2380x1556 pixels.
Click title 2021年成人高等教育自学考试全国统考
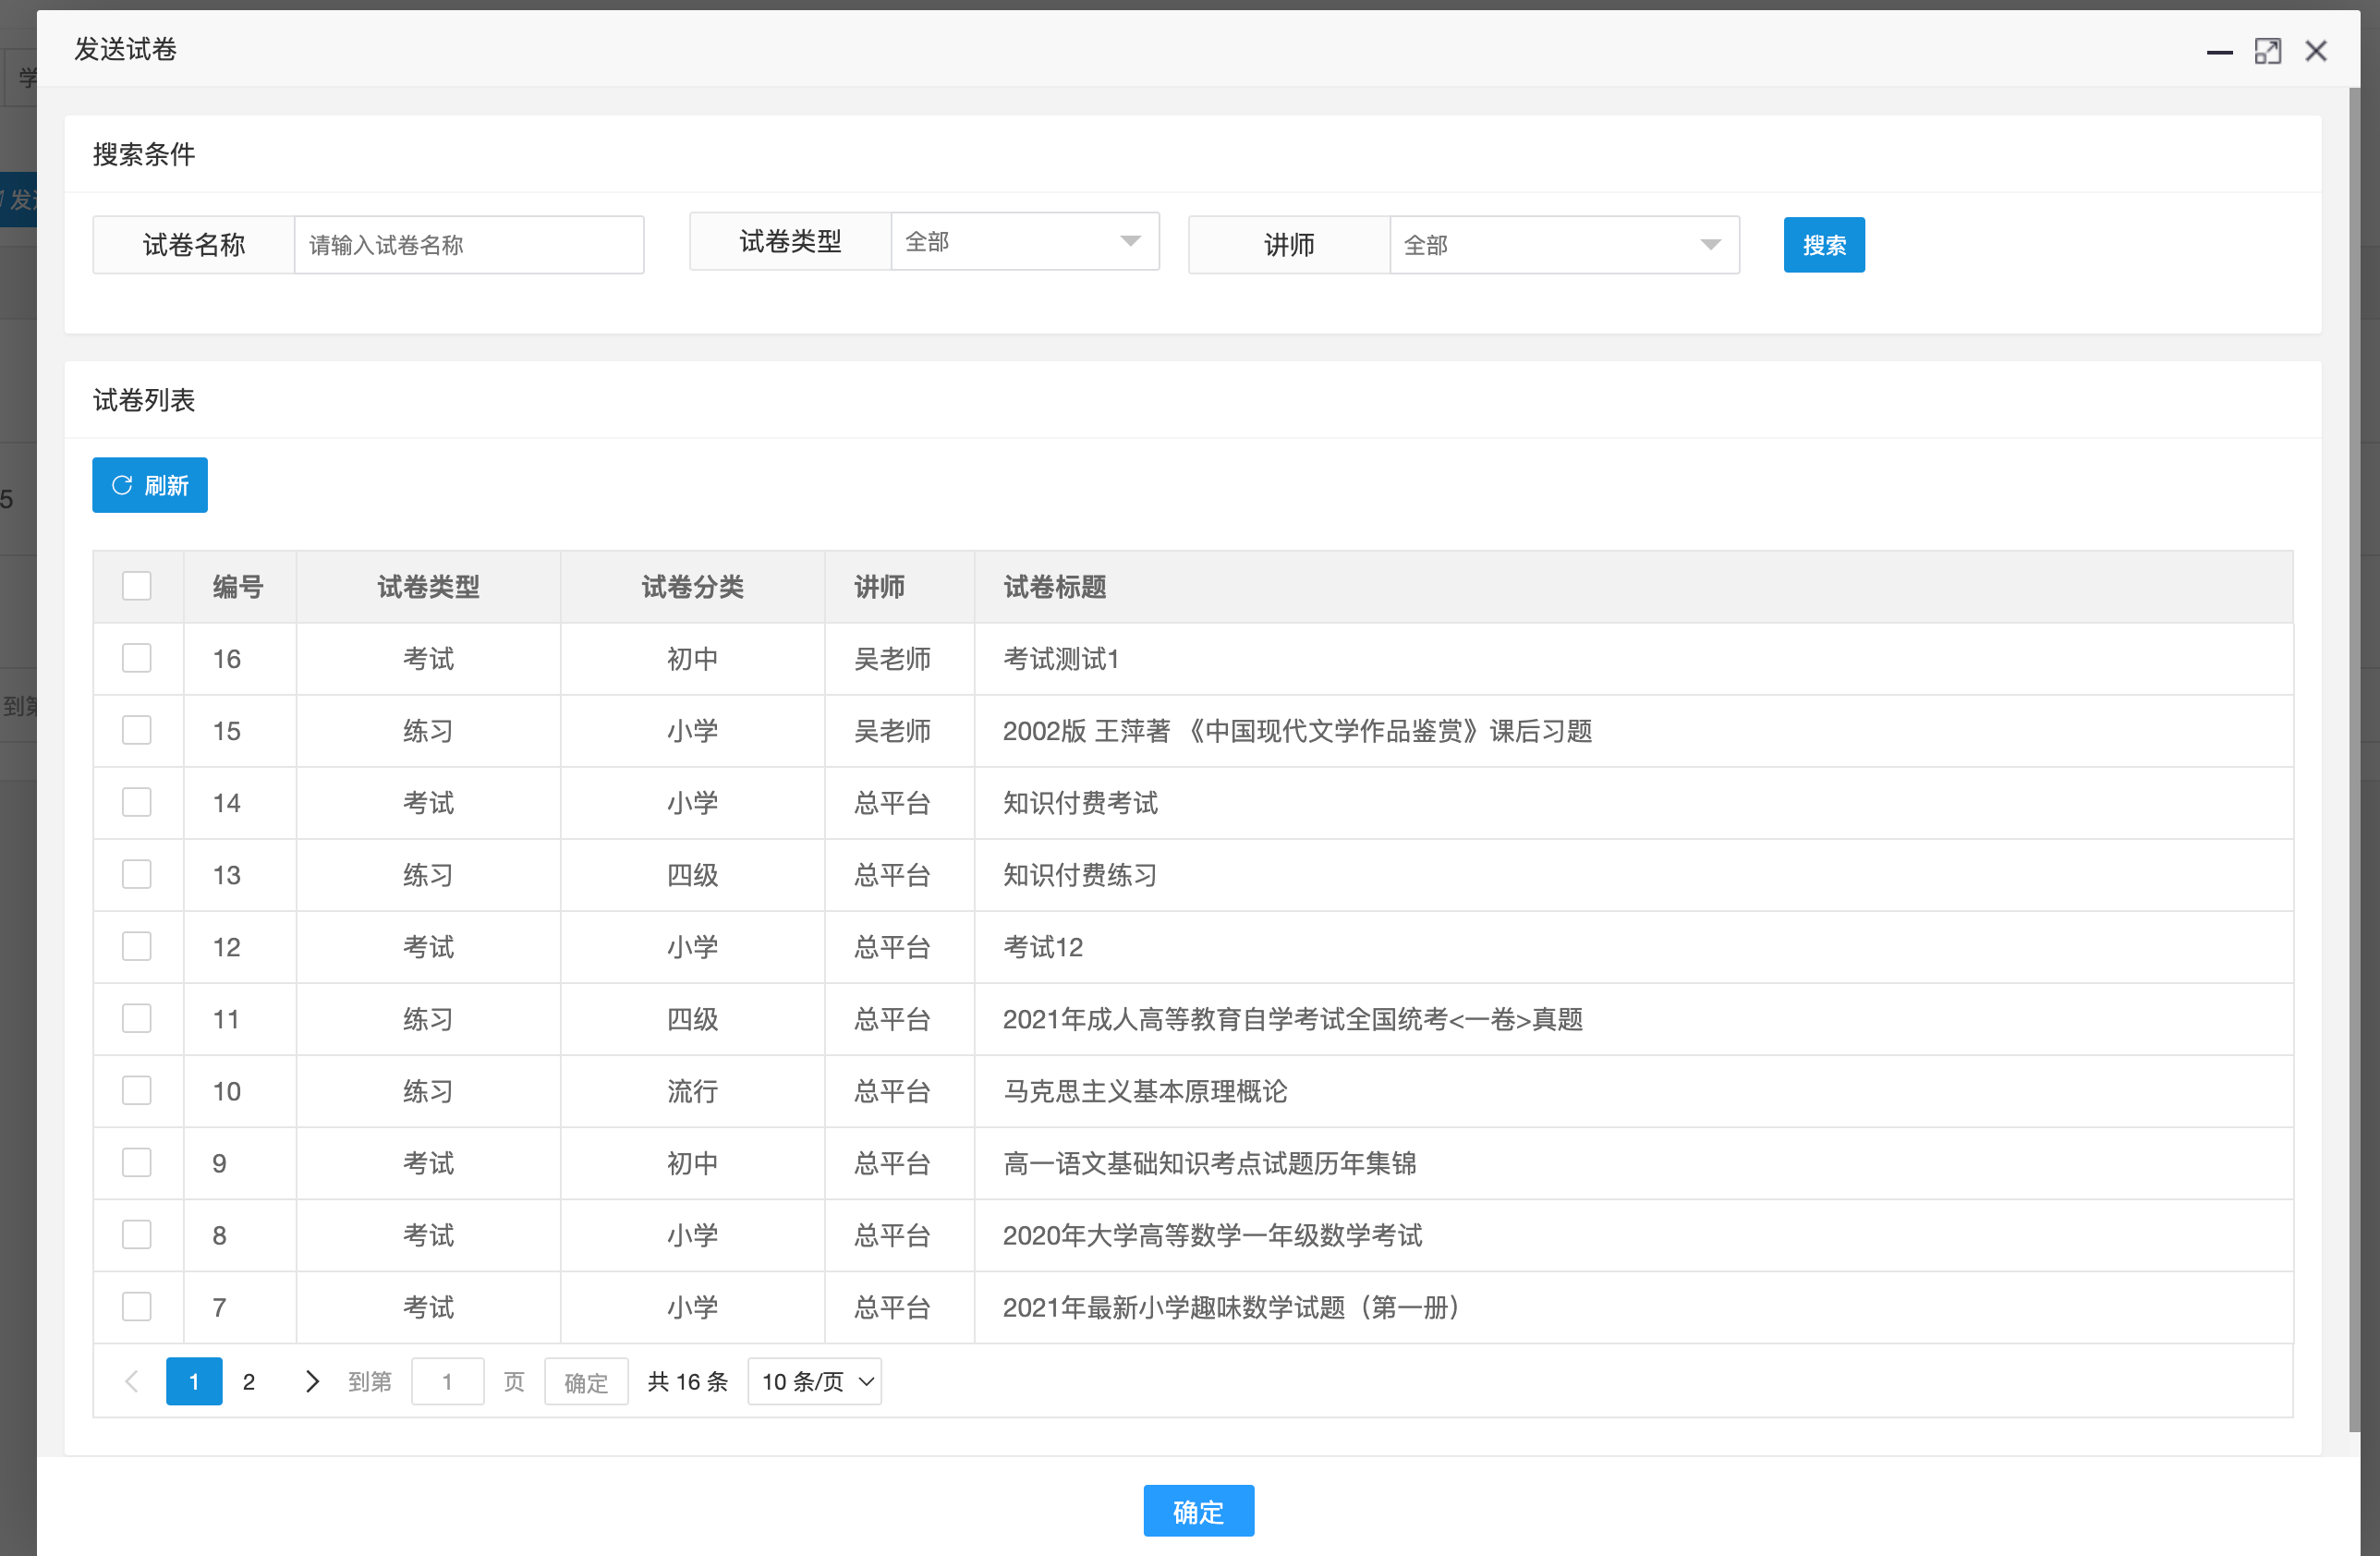pyautogui.click(x=1293, y=1019)
